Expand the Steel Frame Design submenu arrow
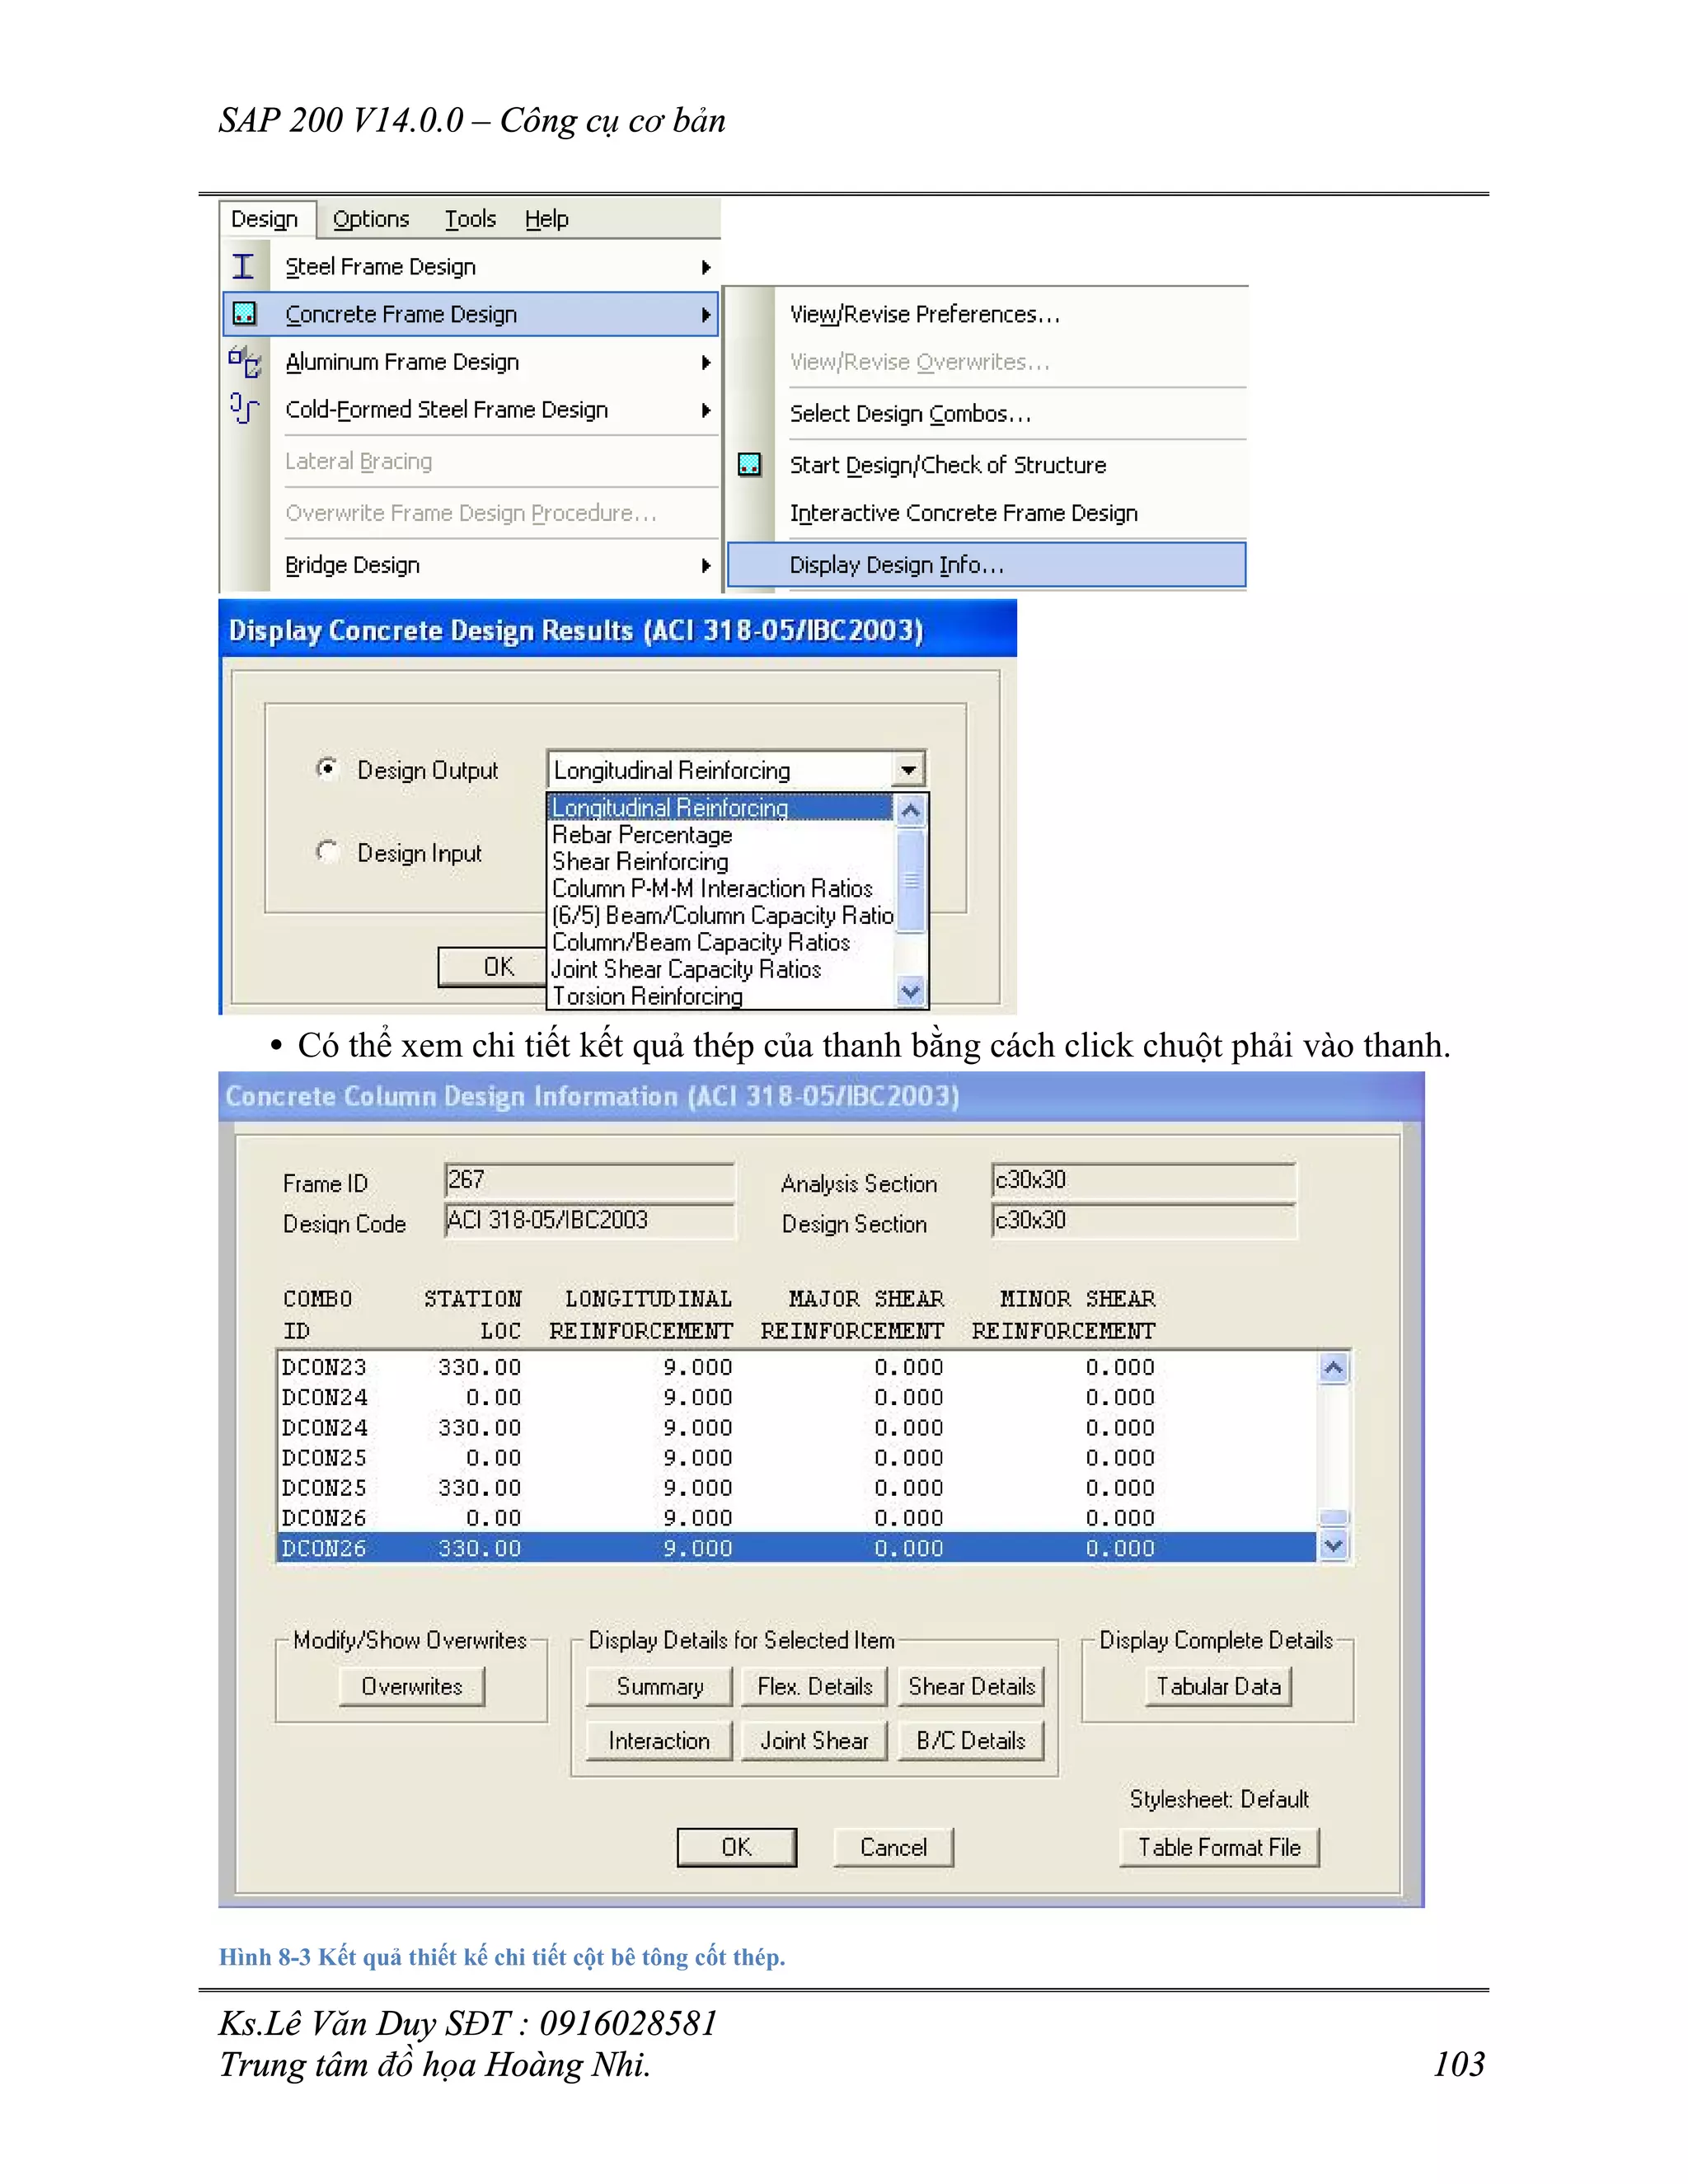Image resolution: width=1688 pixels, height=2184 pixels. point(706,267)
